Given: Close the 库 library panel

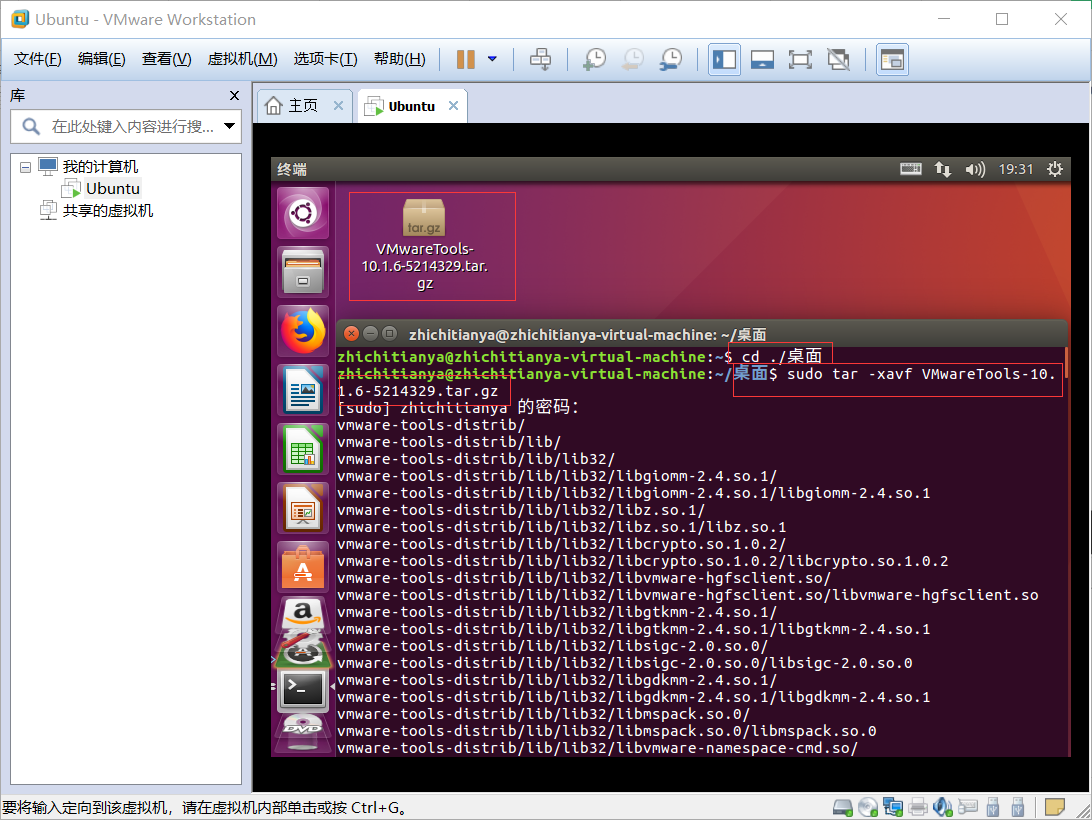Looking at the screenshot, I should coord(234,95).
